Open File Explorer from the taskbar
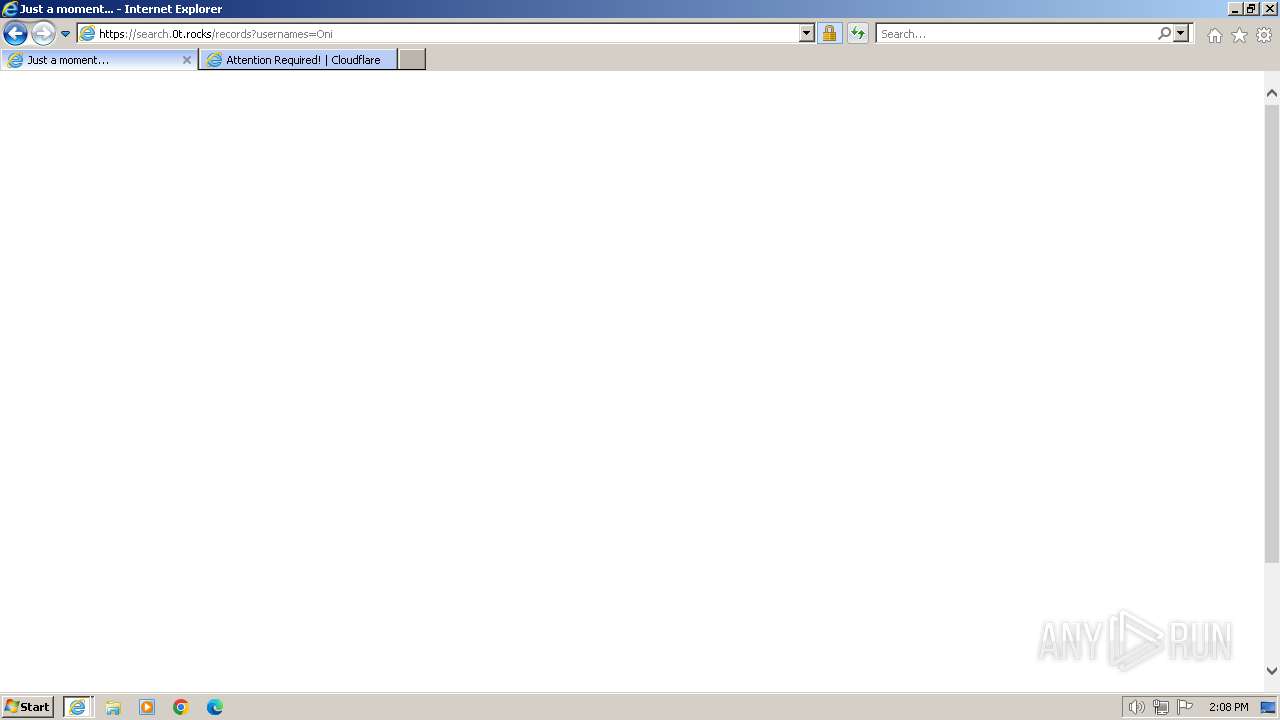 pos(113,707)
